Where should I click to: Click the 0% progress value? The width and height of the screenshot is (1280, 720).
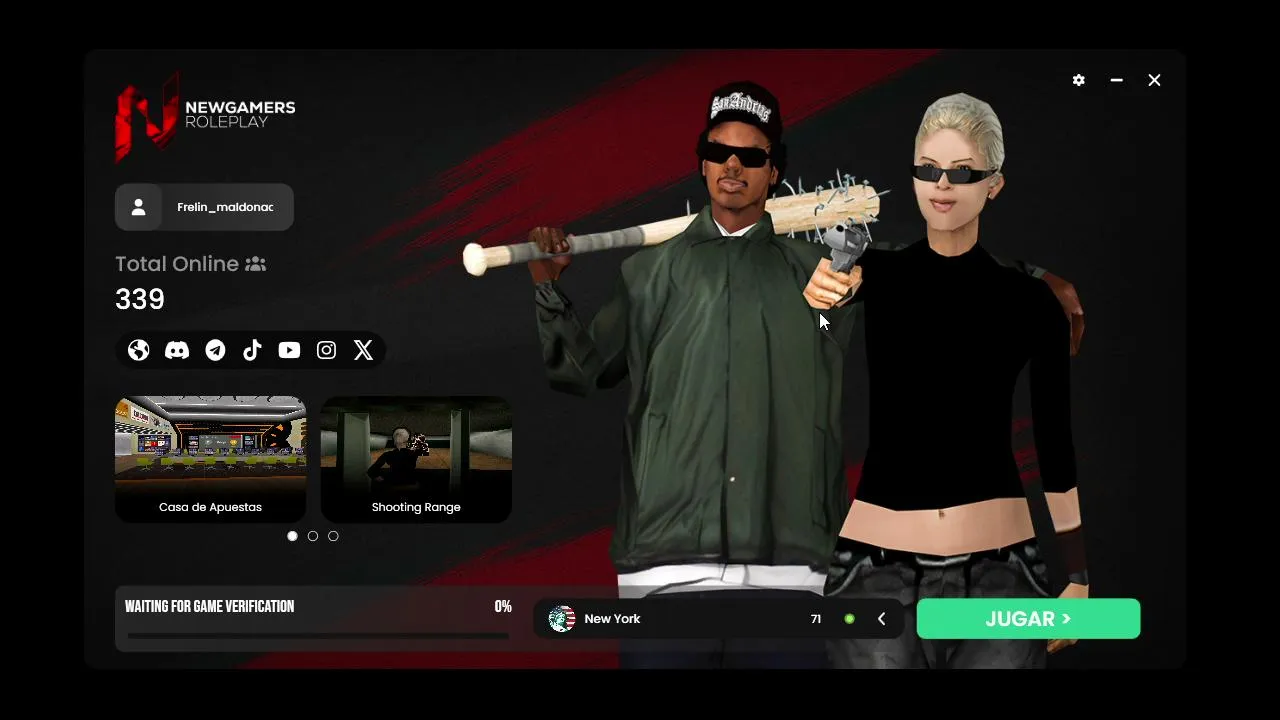click(503, 607)
